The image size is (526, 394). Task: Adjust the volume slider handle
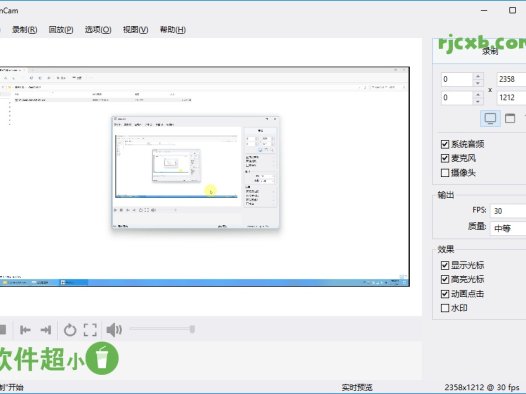point(192,329)
